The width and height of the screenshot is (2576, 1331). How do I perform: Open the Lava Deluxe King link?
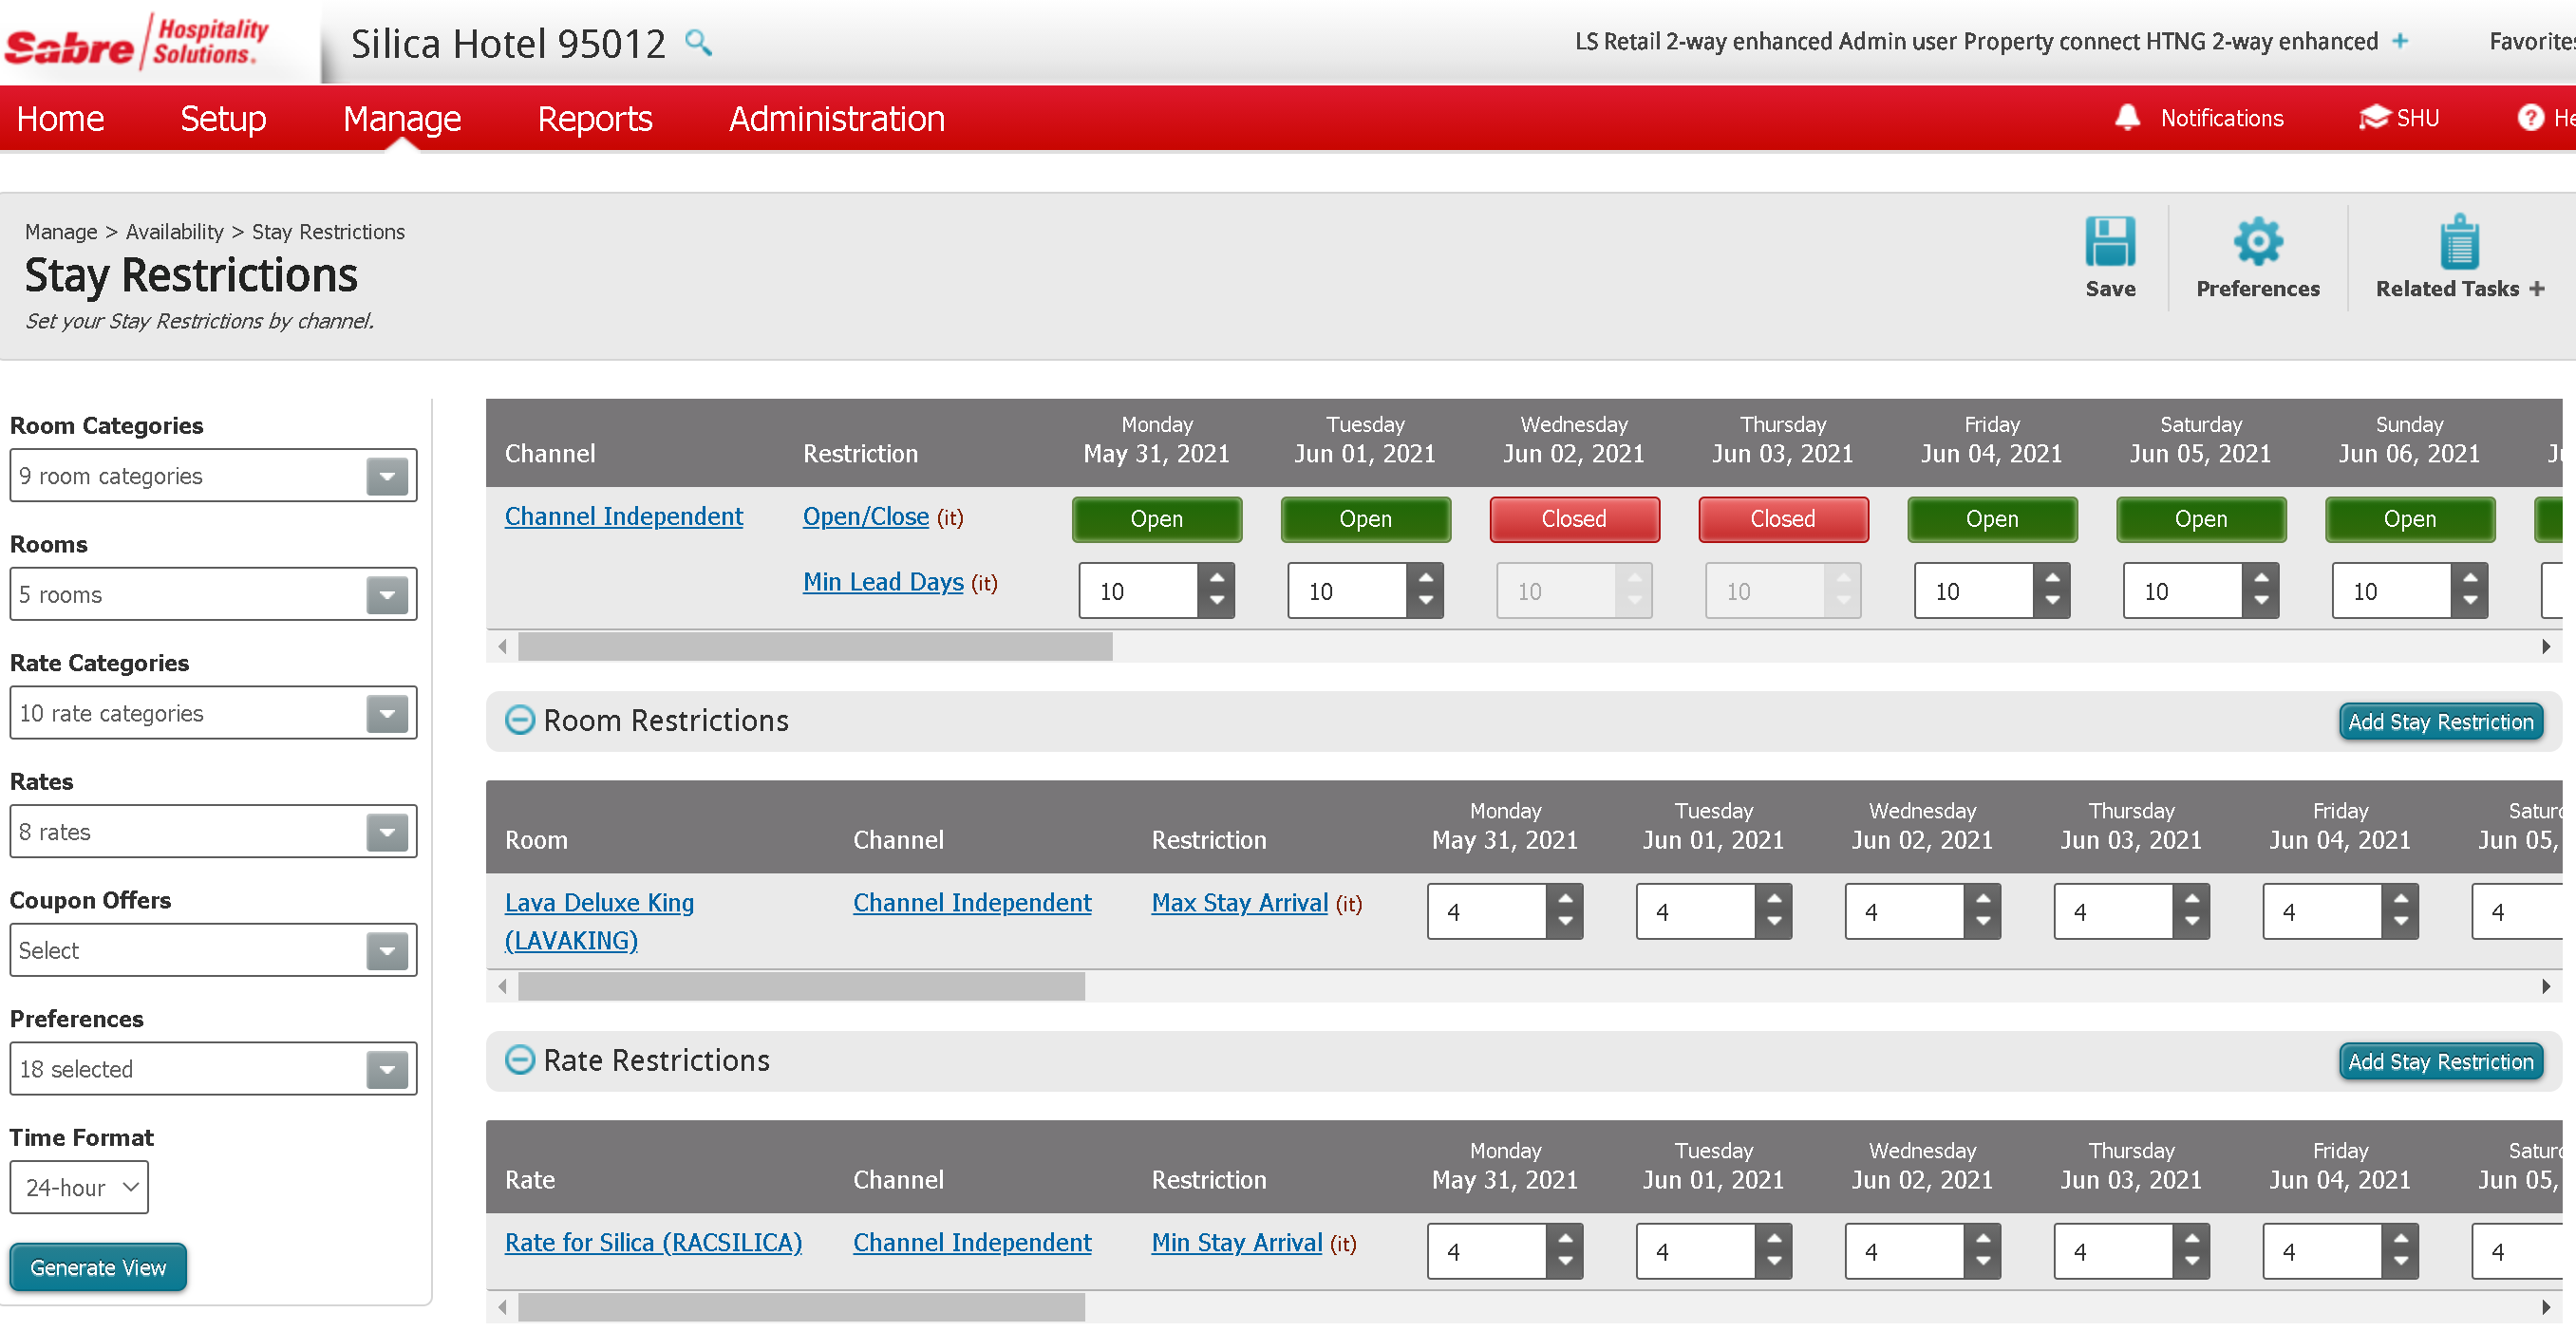[x=598, y=903]
